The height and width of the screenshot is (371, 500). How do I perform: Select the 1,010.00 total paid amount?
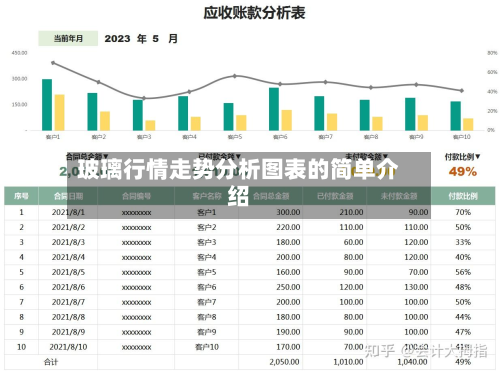(x=348, y=362)
